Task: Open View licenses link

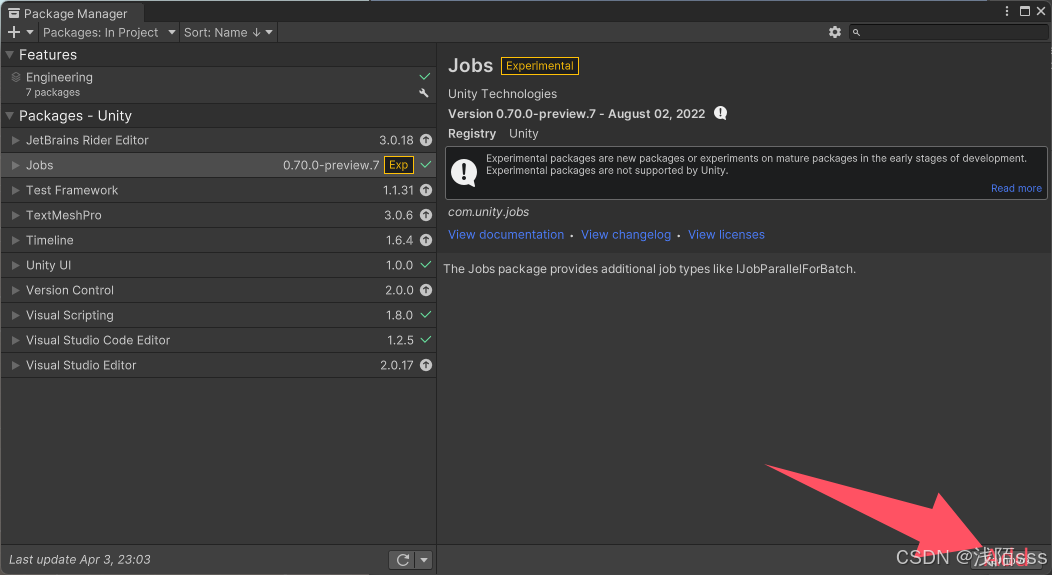Action: pos(726,235)
